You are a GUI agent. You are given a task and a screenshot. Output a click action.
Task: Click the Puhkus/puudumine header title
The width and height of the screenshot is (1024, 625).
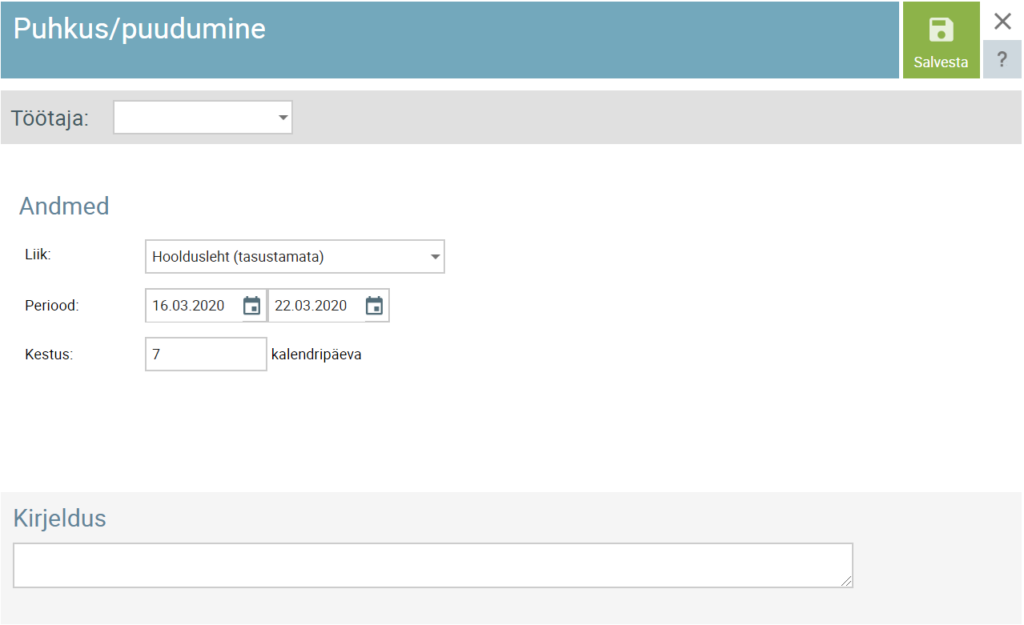point(139,29)
